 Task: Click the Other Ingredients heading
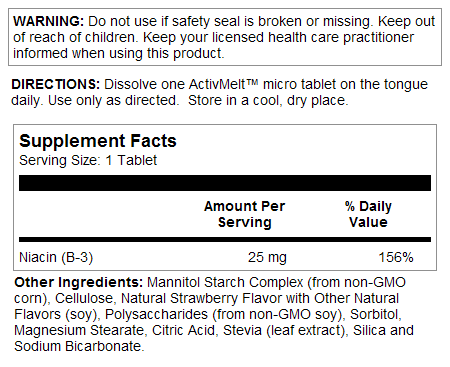[79, 282]
